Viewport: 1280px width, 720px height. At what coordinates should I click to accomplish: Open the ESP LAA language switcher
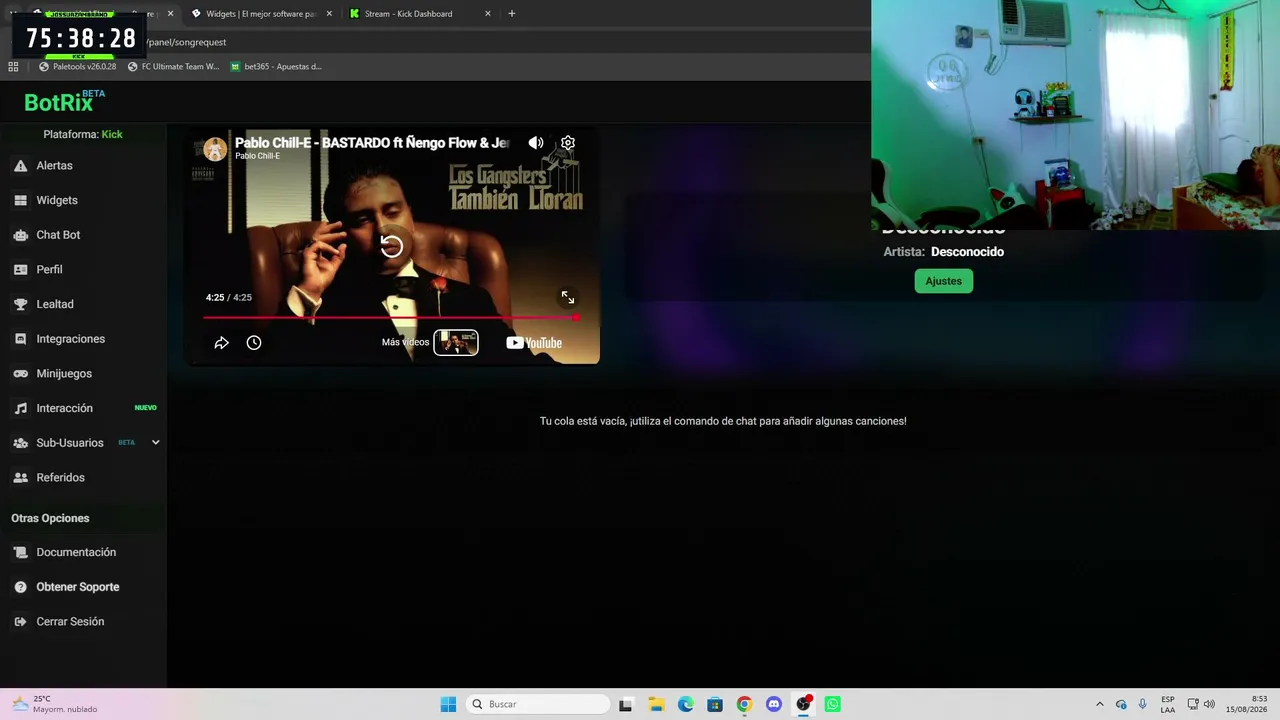coord(1168,704)
